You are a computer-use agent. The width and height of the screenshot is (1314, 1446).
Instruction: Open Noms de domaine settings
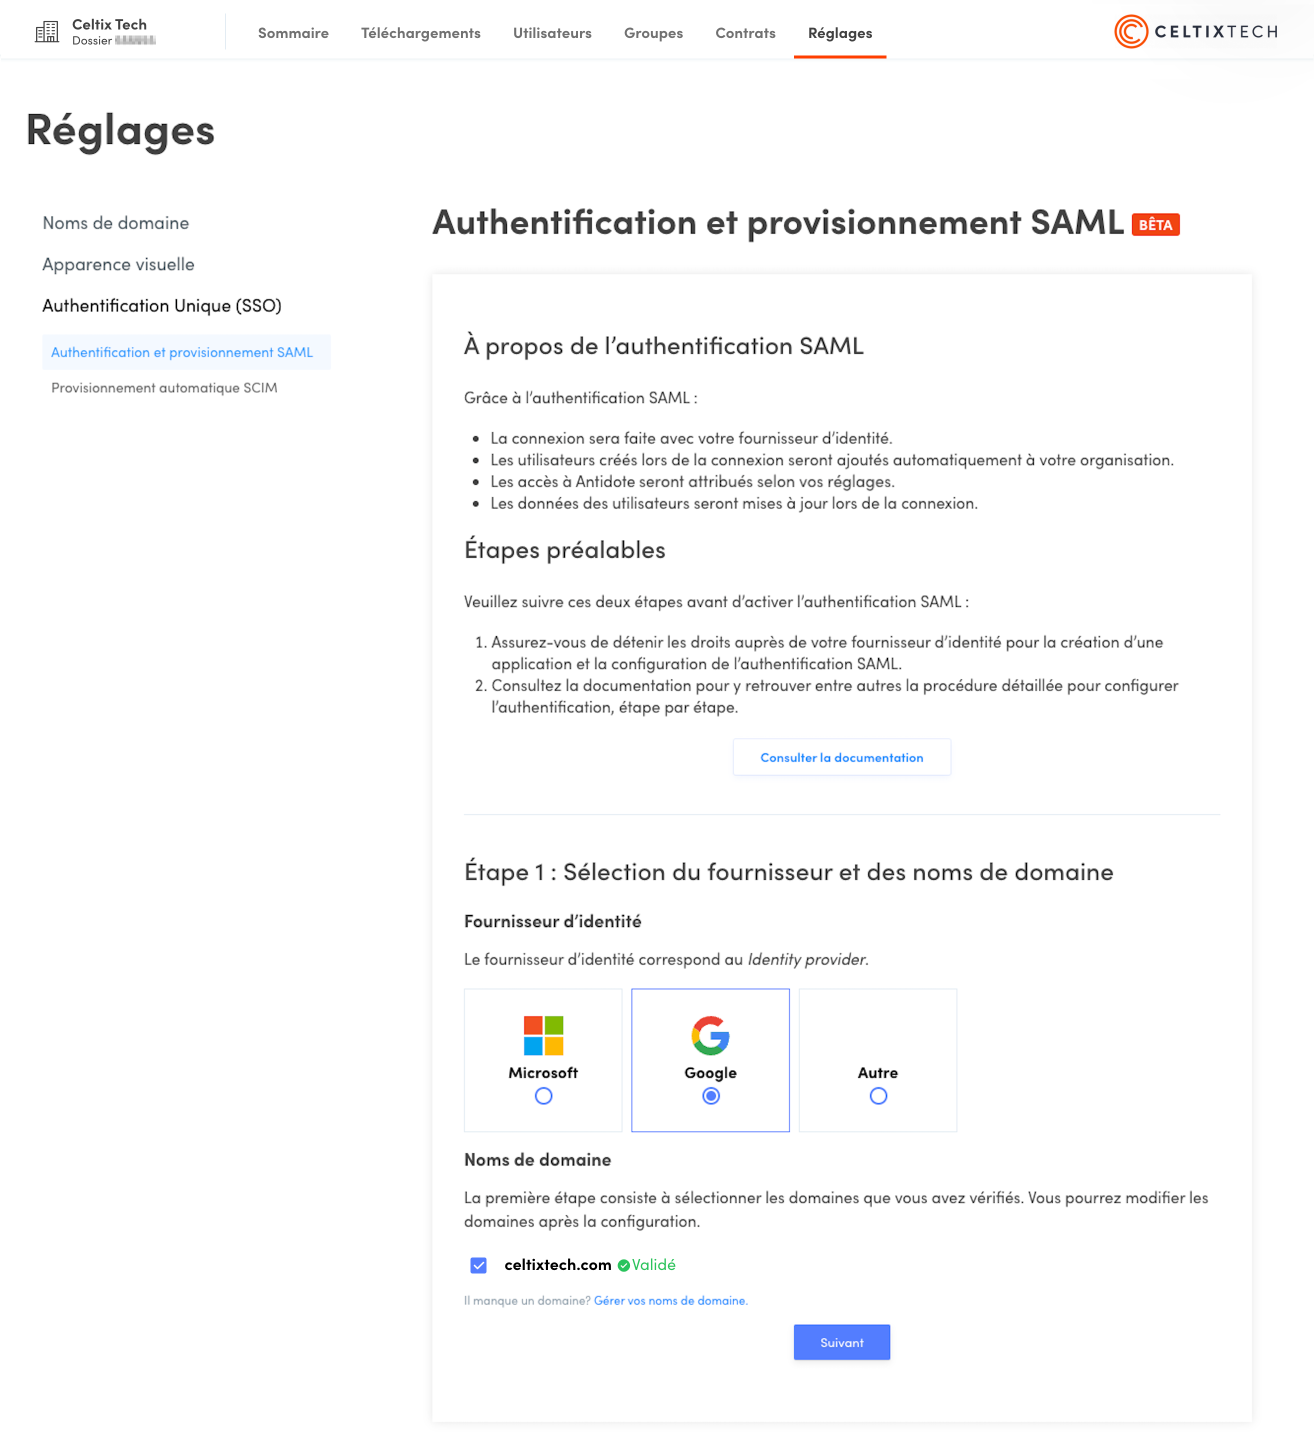point(116,223)
